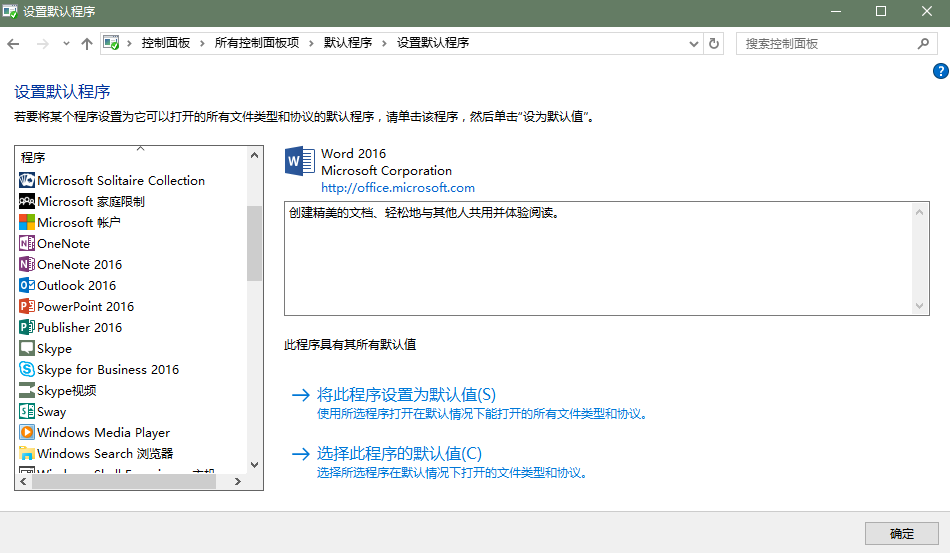The image size is (950, 553).
Task: Click 选择此程序的默认值(C)
Action: click(399, 454)
